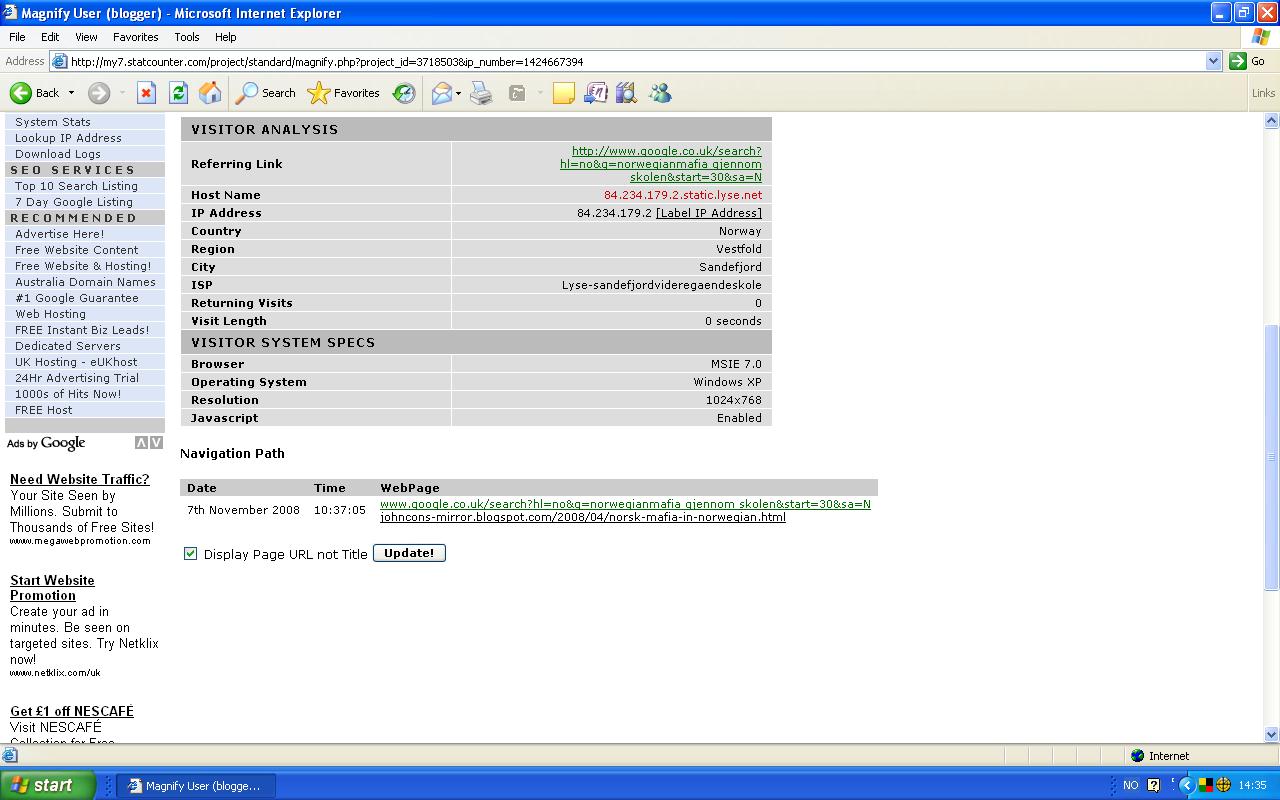Image resolution: width=1280 pixels, height=800 pixels.
Task: Click the greyed Edit toolbar icon
Action: point(517,93)
